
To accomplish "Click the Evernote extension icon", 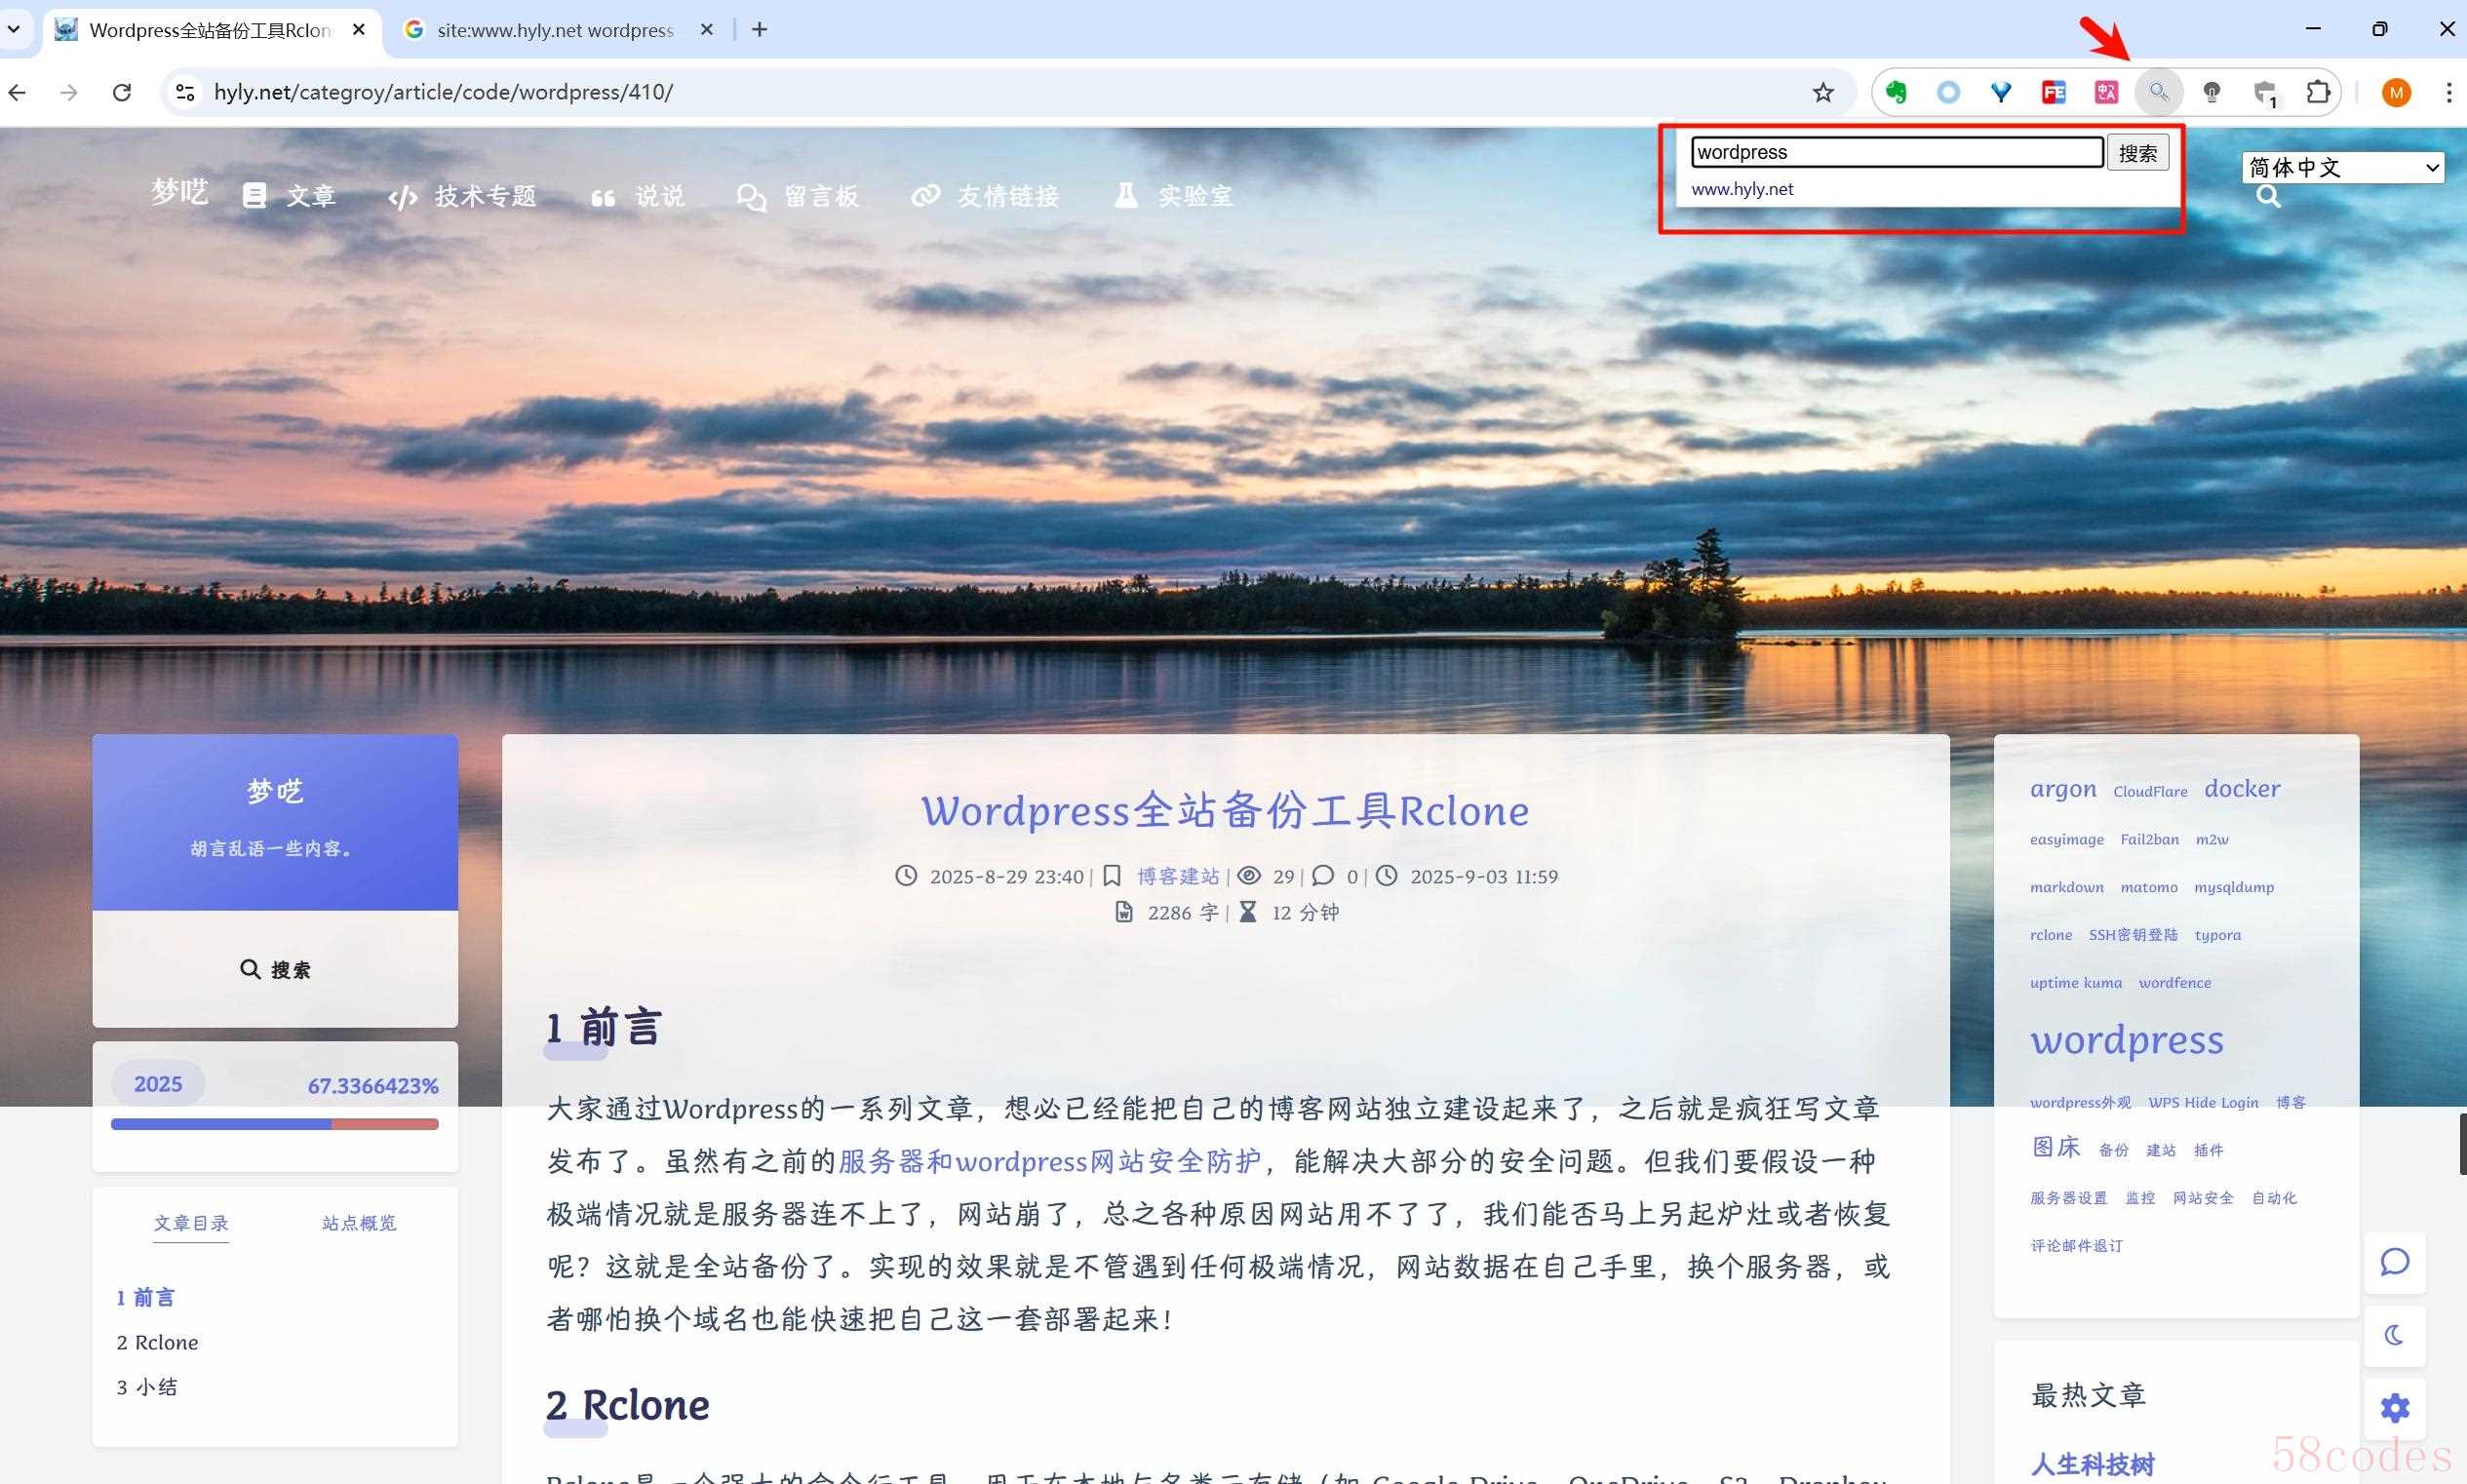I will pos(1896,92).
